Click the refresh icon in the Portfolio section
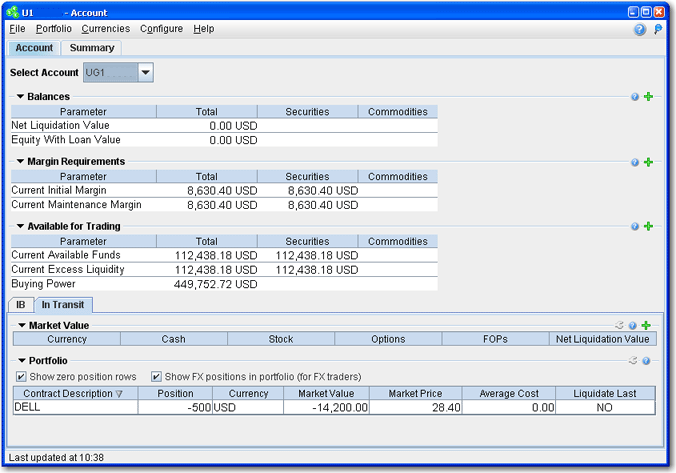The width and height of the screenshot is (676, 473). tap(633, 360)
